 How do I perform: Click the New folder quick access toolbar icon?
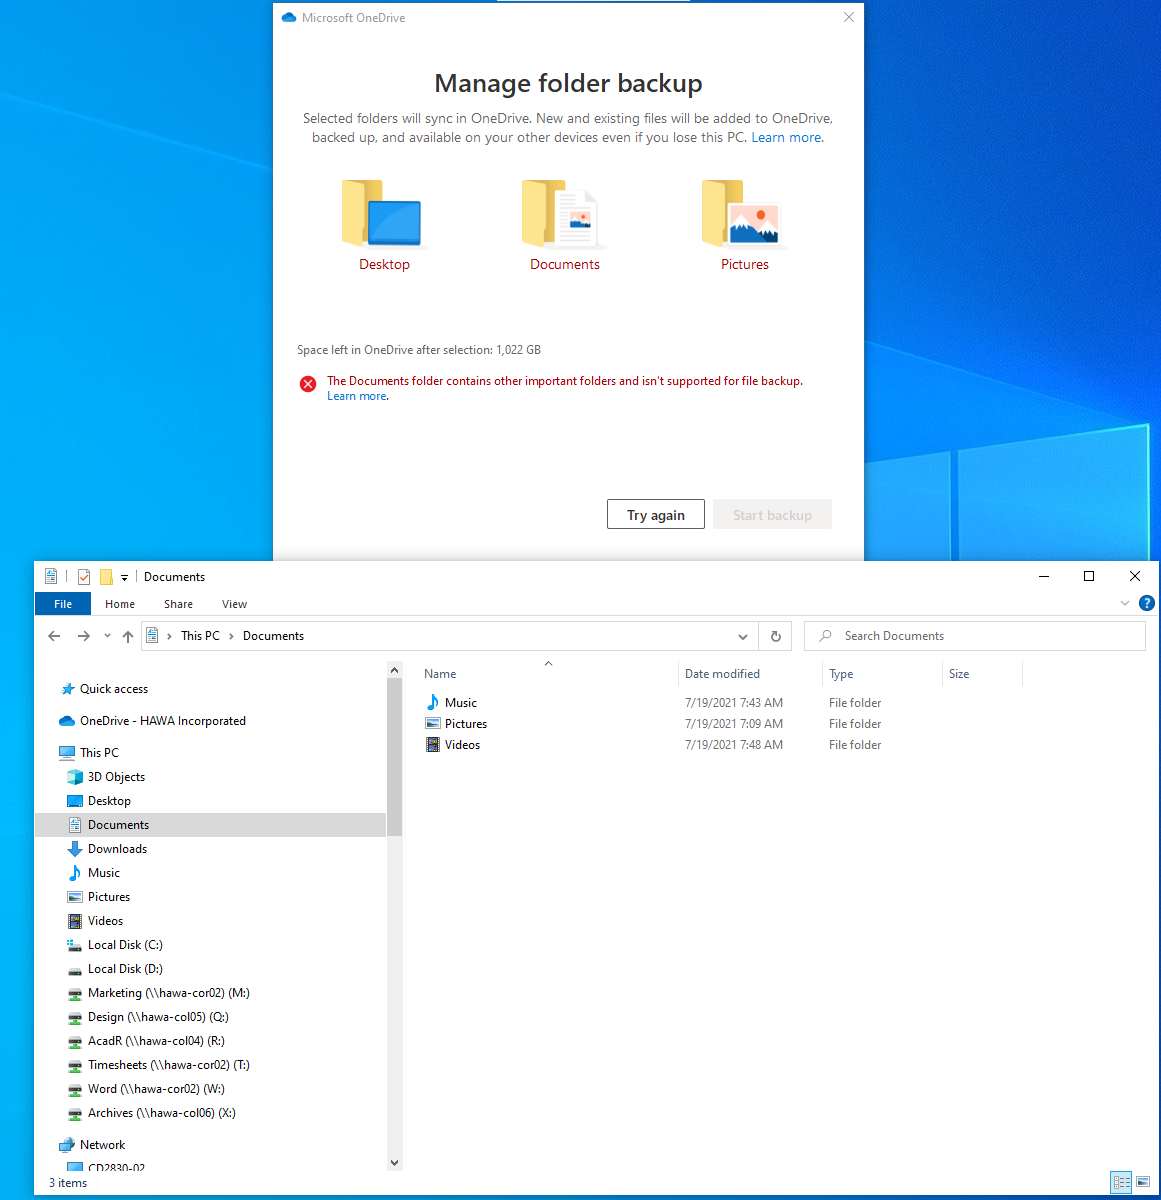pos(106,577)
